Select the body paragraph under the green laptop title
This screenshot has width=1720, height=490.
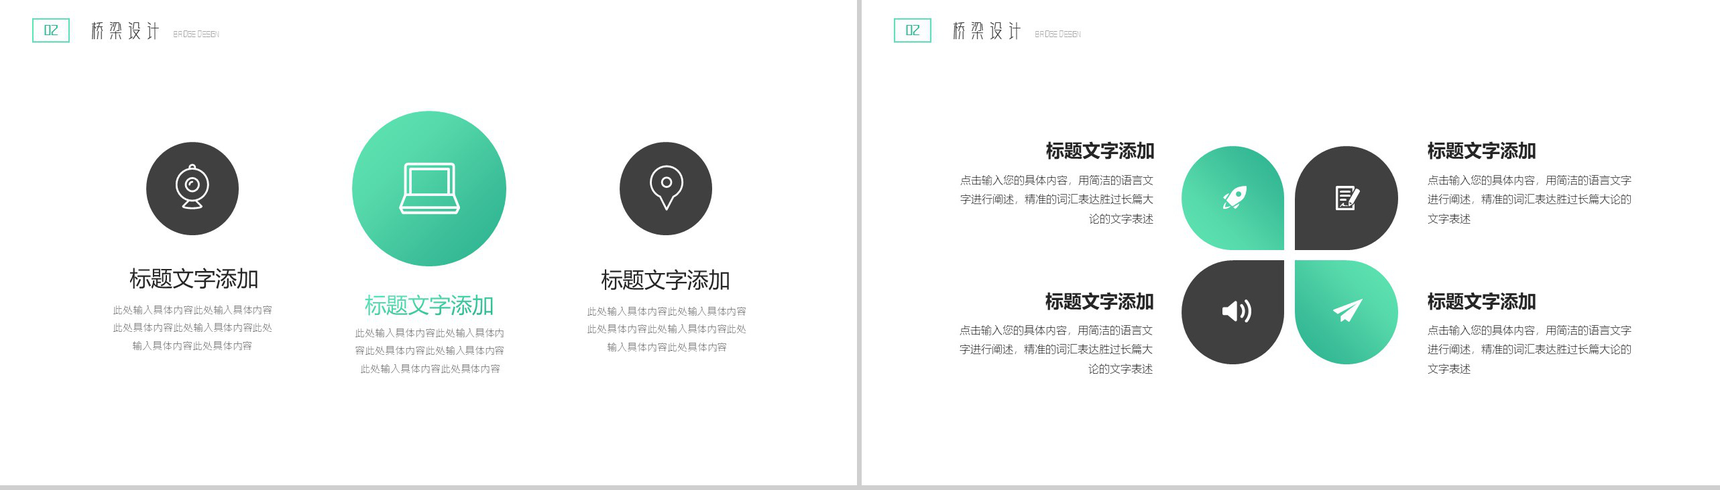(429, 351)
